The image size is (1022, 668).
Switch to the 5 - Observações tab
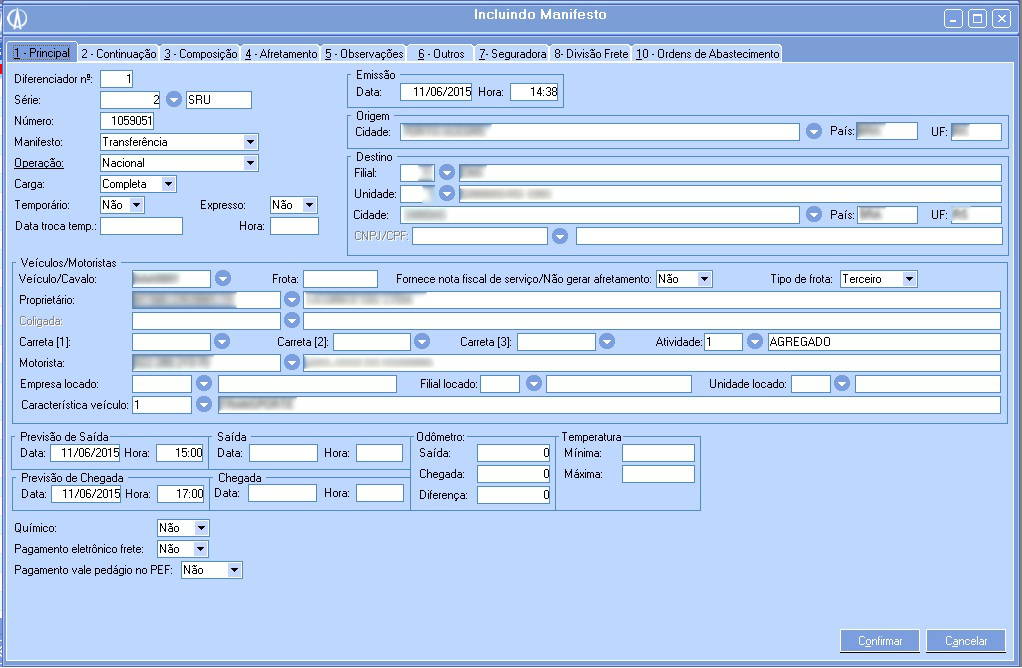point(364,54)
